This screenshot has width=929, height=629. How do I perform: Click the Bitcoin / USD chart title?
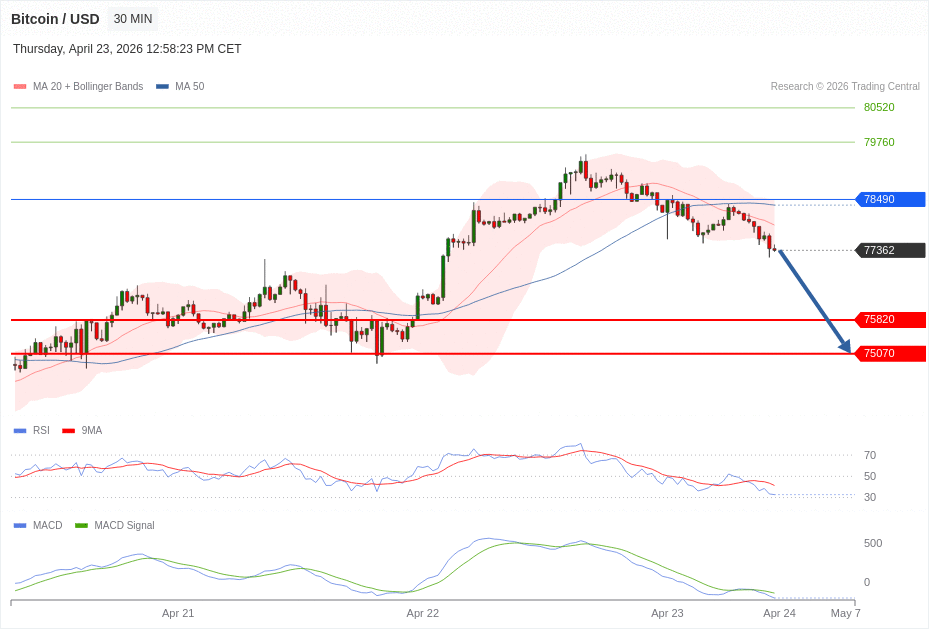(55, 19)
